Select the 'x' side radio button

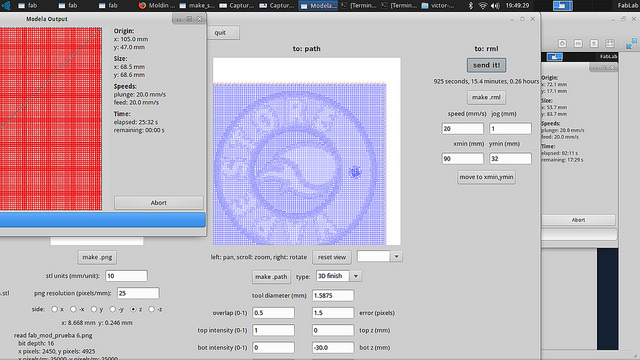(x=54, y=309)
